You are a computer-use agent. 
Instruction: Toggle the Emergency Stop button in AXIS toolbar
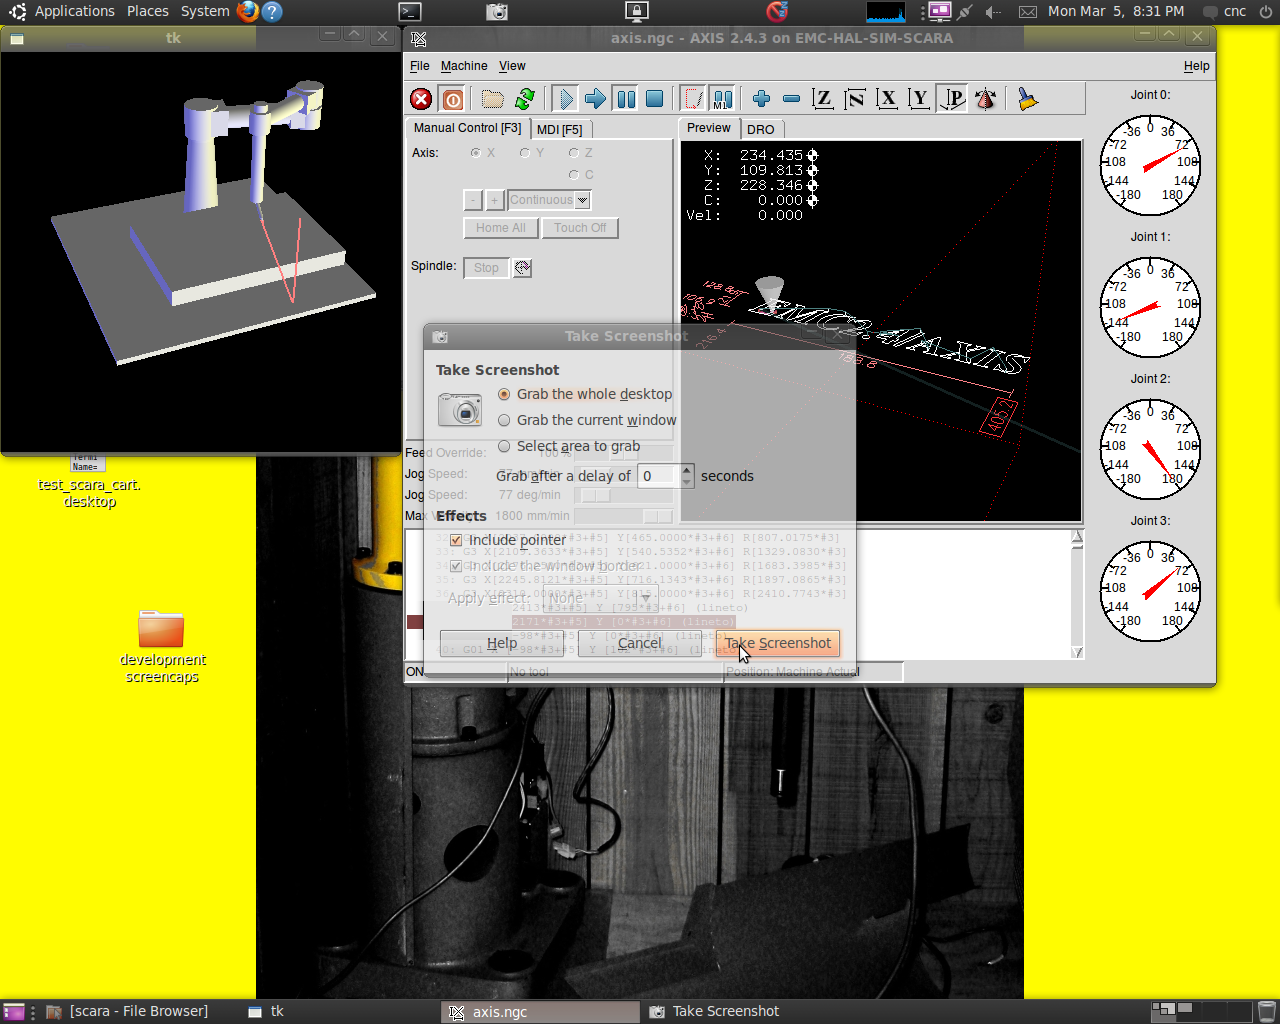click(x=421, y=99)
